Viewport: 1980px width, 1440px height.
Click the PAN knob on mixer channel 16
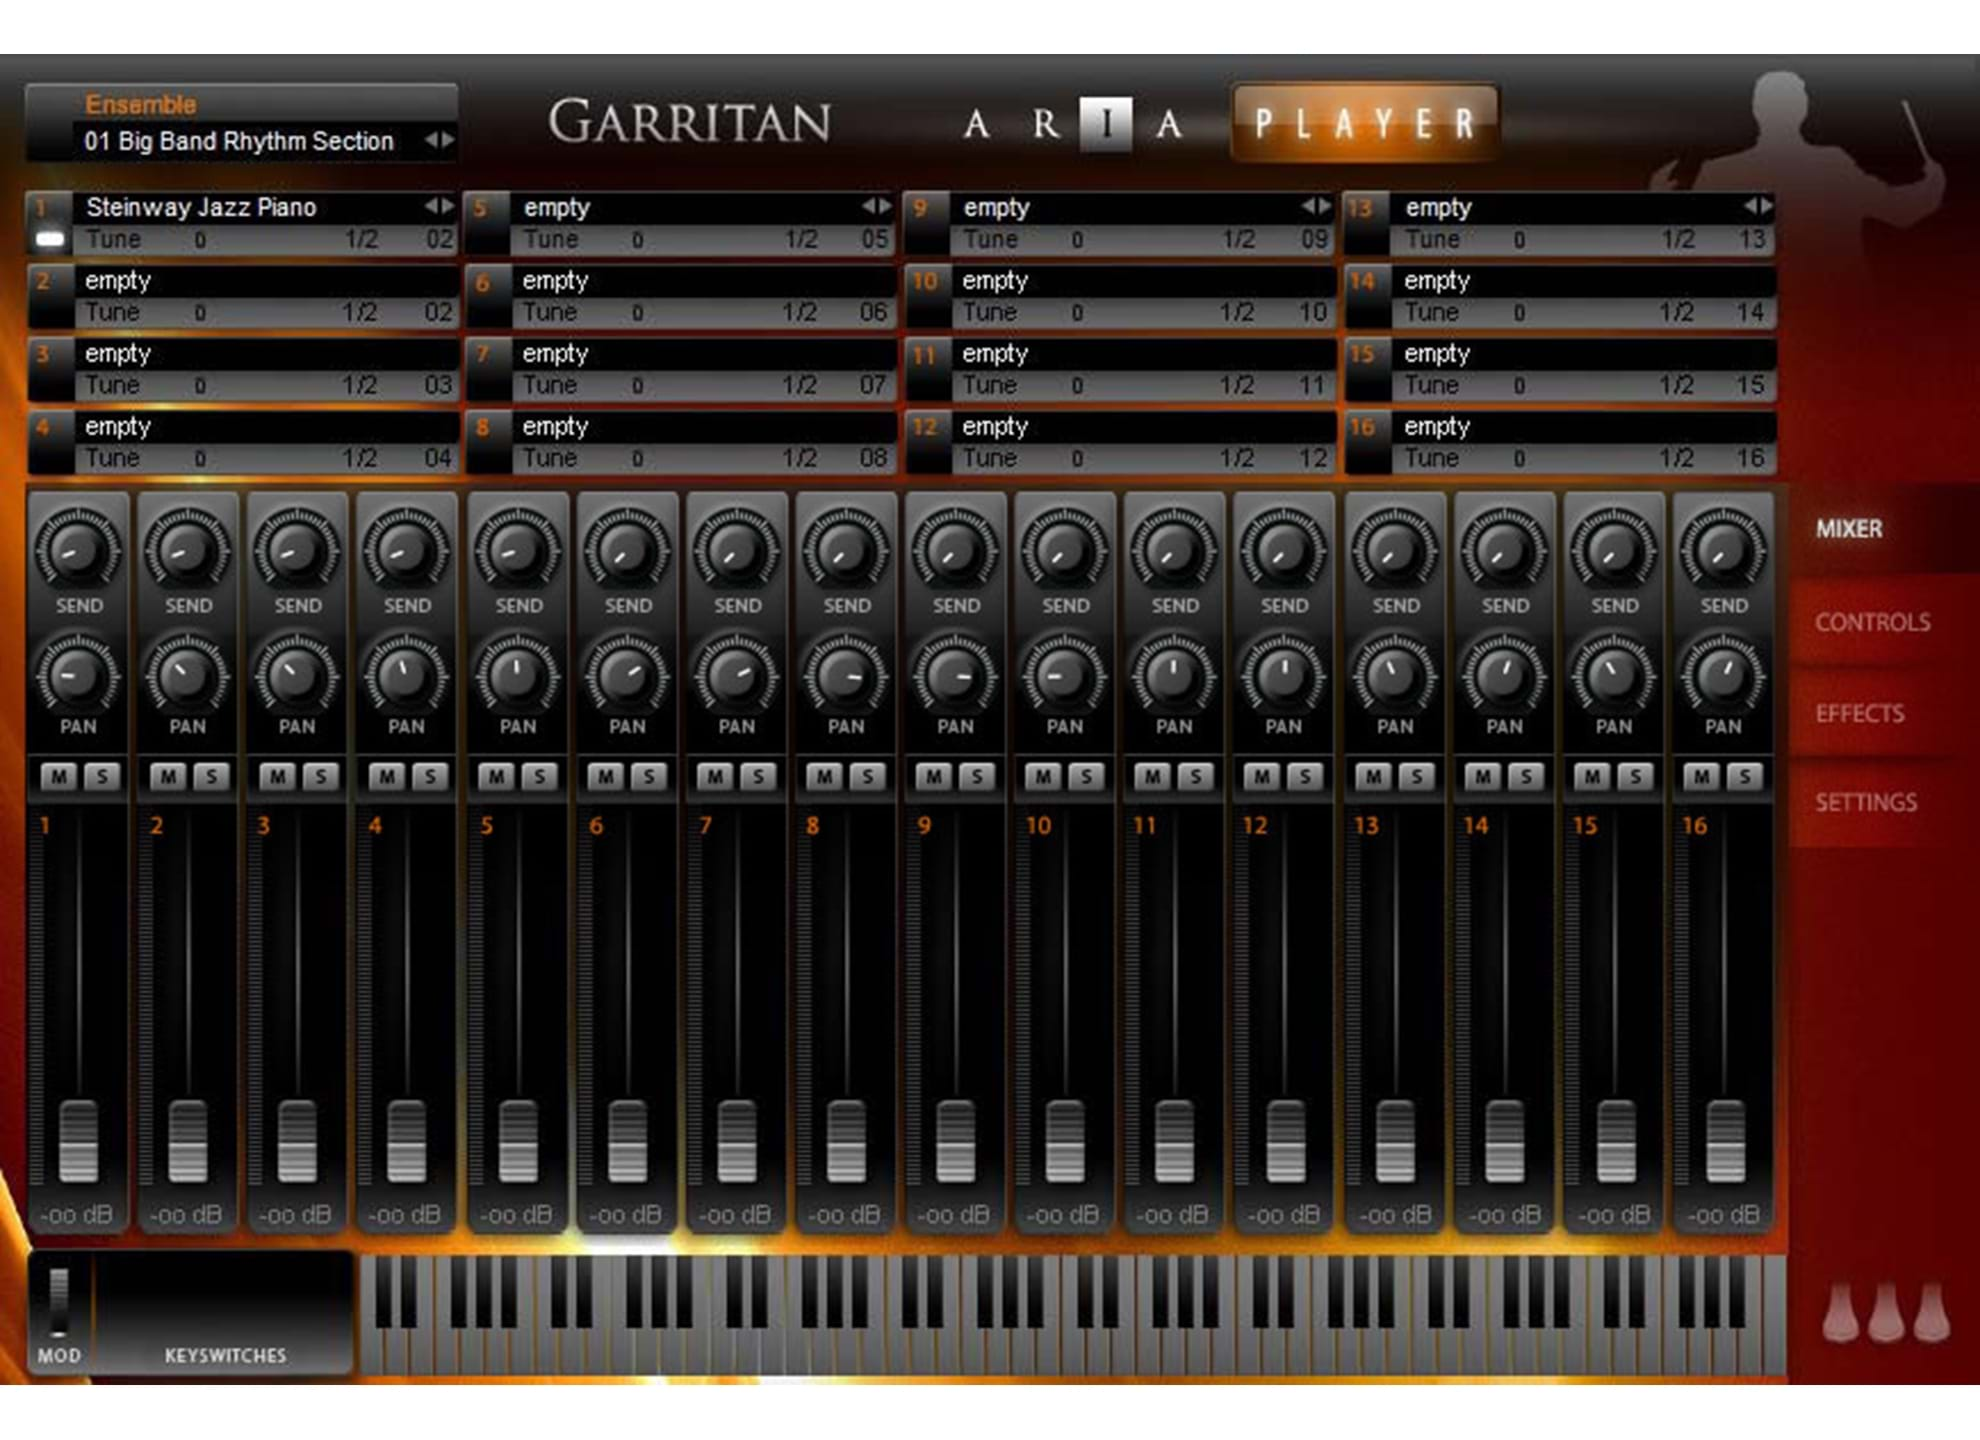(x=1723, y=676)
